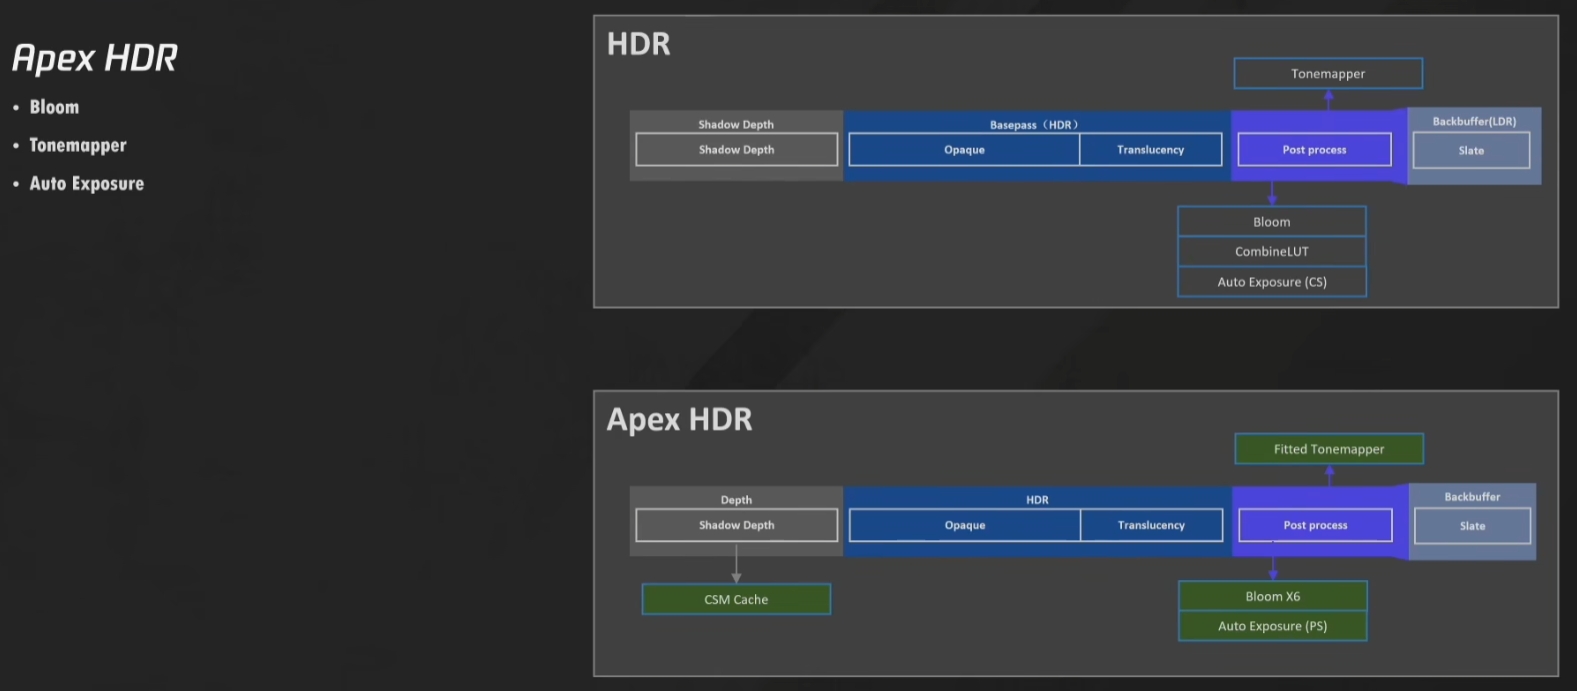Click the Tonemapper bullet point on left
The width and height of the screenshot is (1577, 691).
click(x=78, y=145)
